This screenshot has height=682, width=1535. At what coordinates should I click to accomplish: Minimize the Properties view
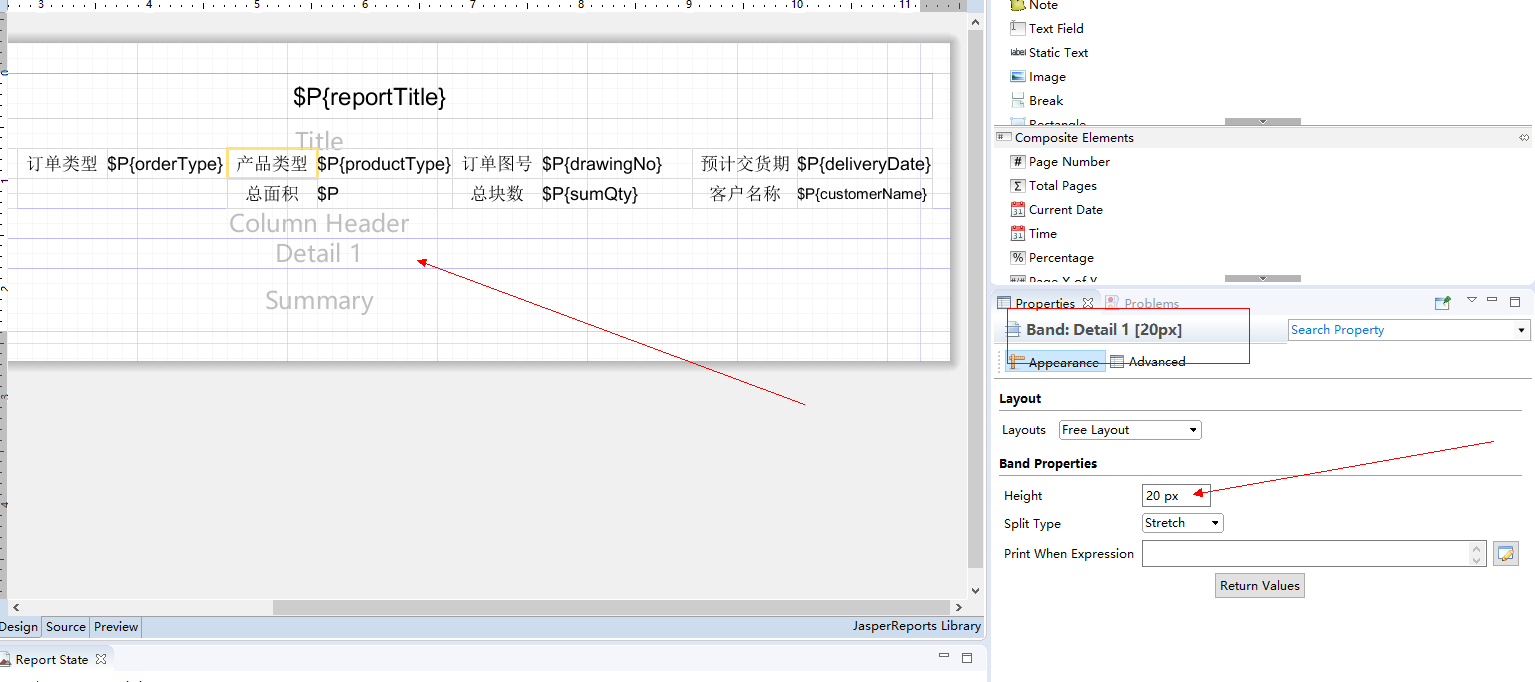tap(1492, 300)
